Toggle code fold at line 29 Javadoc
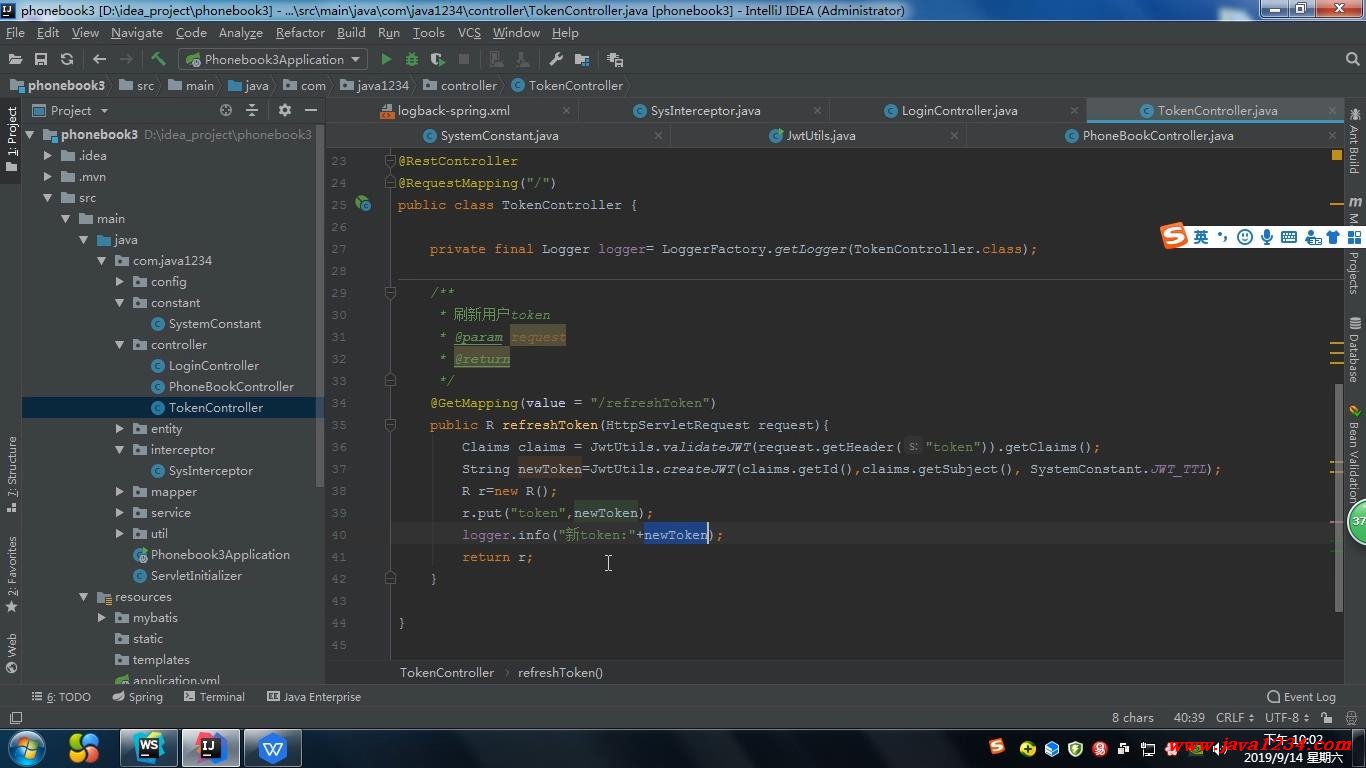The height and width of the screenshot is (768, 1366). tap(390, 292)
